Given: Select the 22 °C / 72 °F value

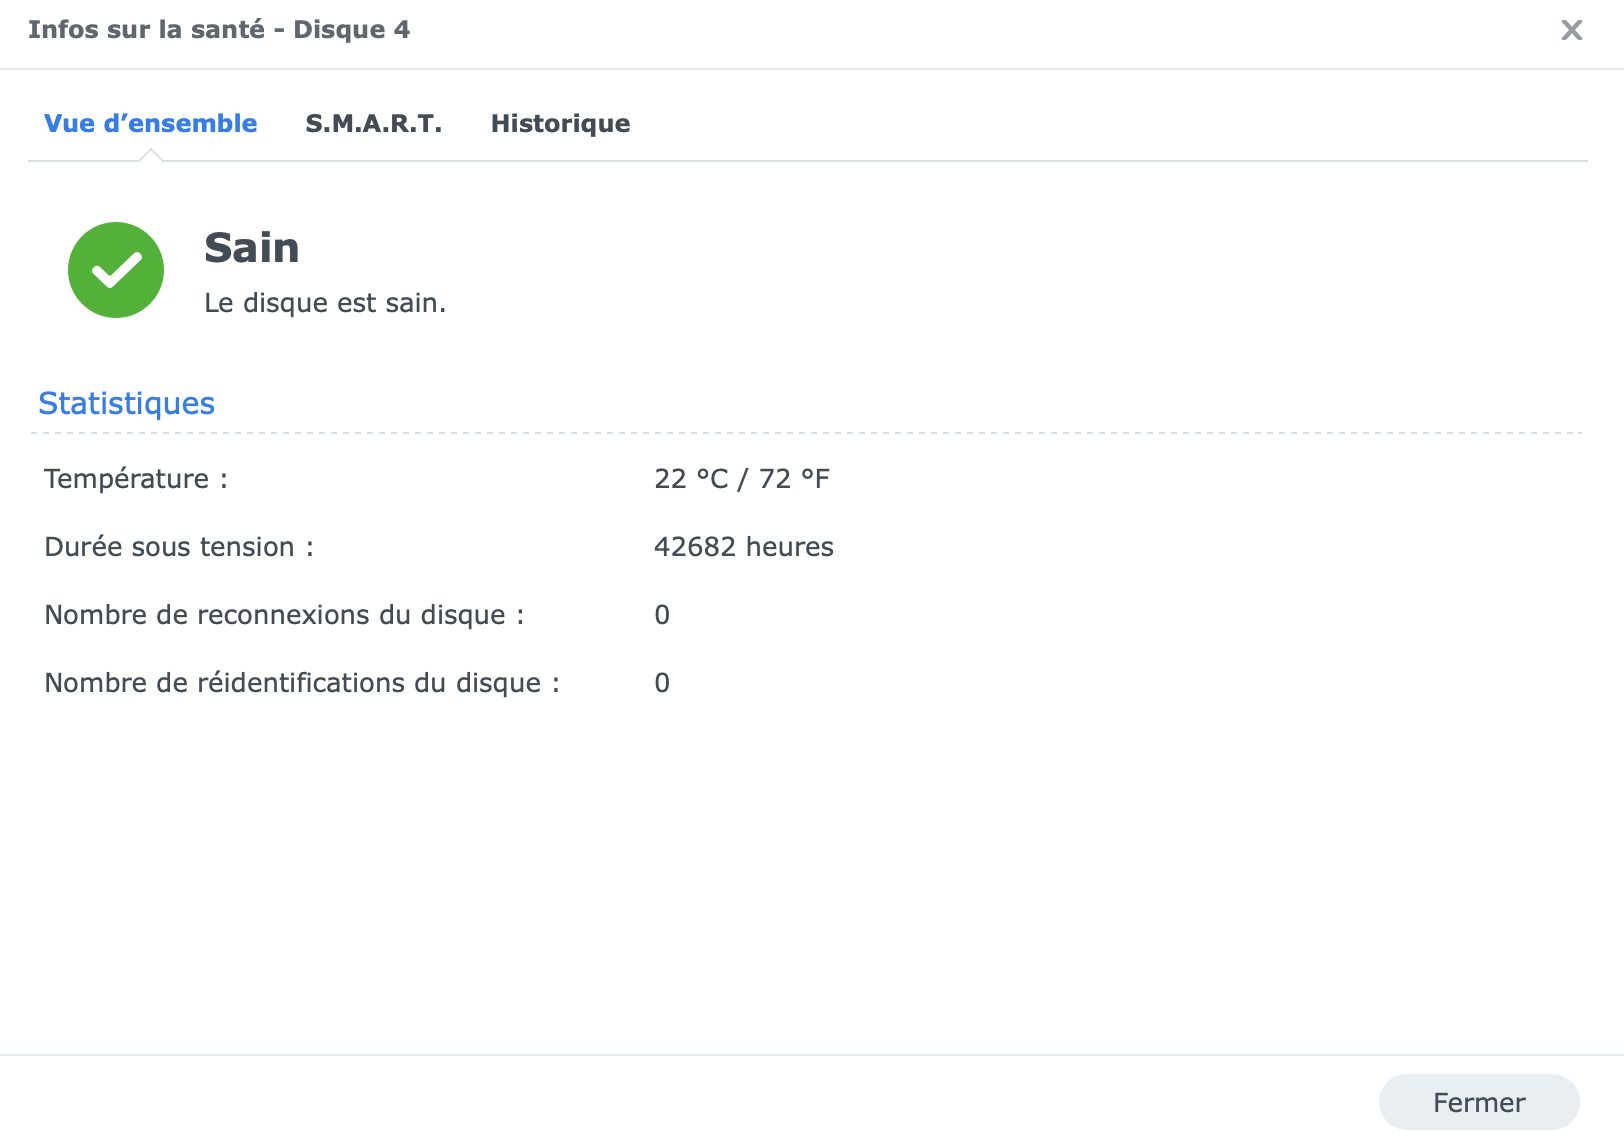Looking at the screenshot, I should pyautogui.click(x=742, y=479).
